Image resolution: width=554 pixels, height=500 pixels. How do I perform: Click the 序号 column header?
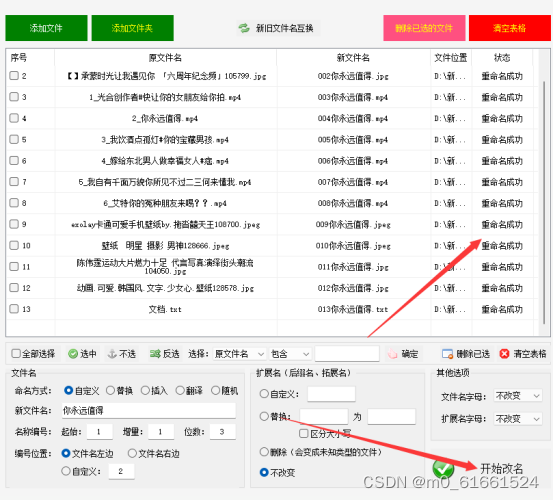coord(30,58)
